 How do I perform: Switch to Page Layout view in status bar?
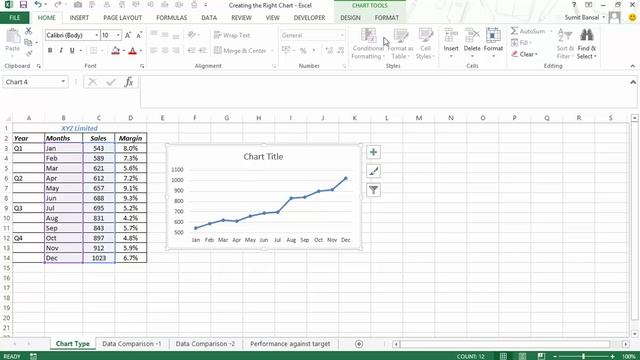tap(522, 356)
